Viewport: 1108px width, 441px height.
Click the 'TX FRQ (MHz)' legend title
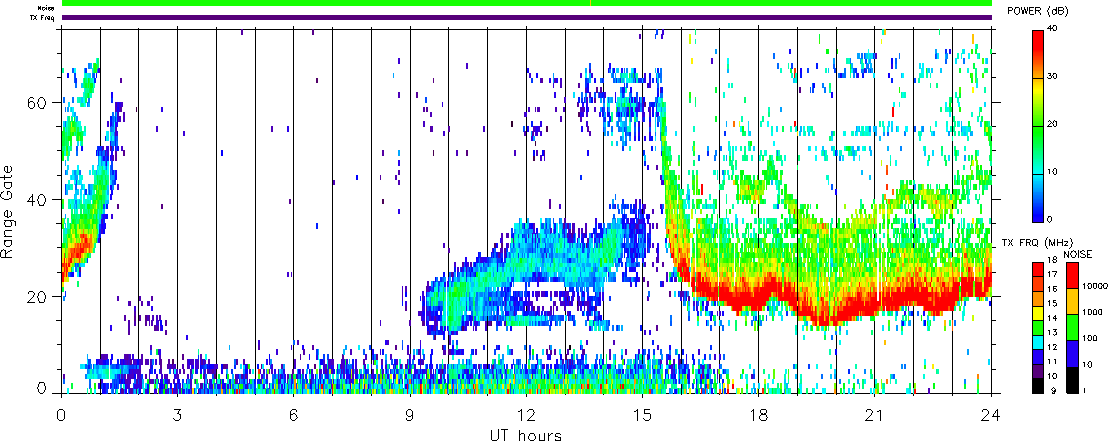pos(1037,242)
